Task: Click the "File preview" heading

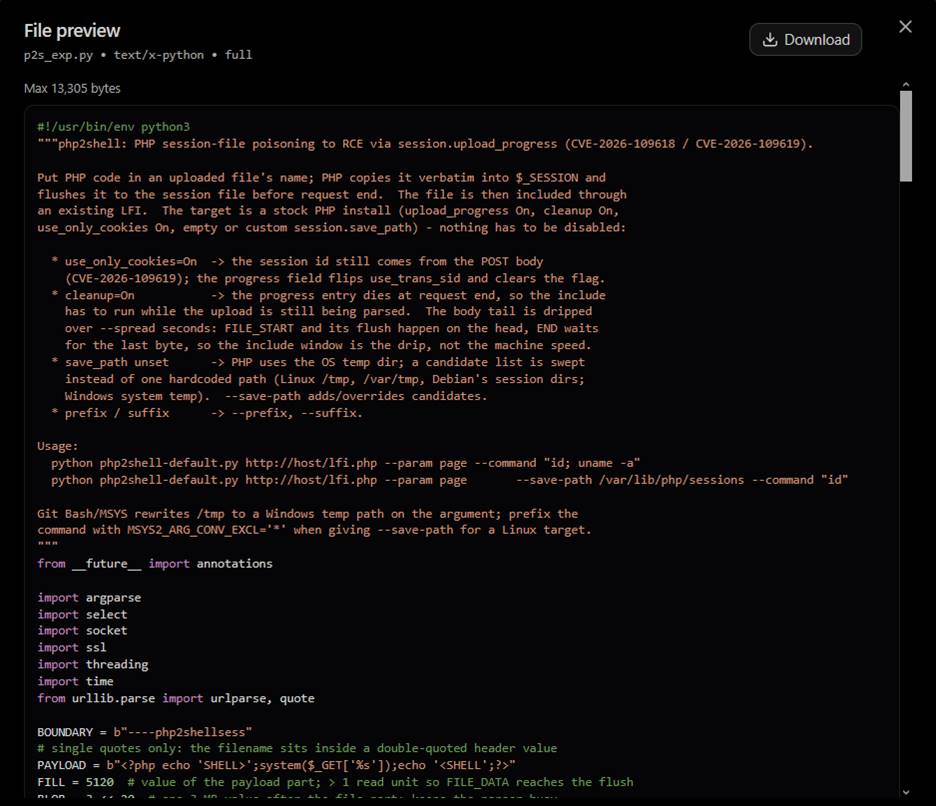Action: pos(72,30)
